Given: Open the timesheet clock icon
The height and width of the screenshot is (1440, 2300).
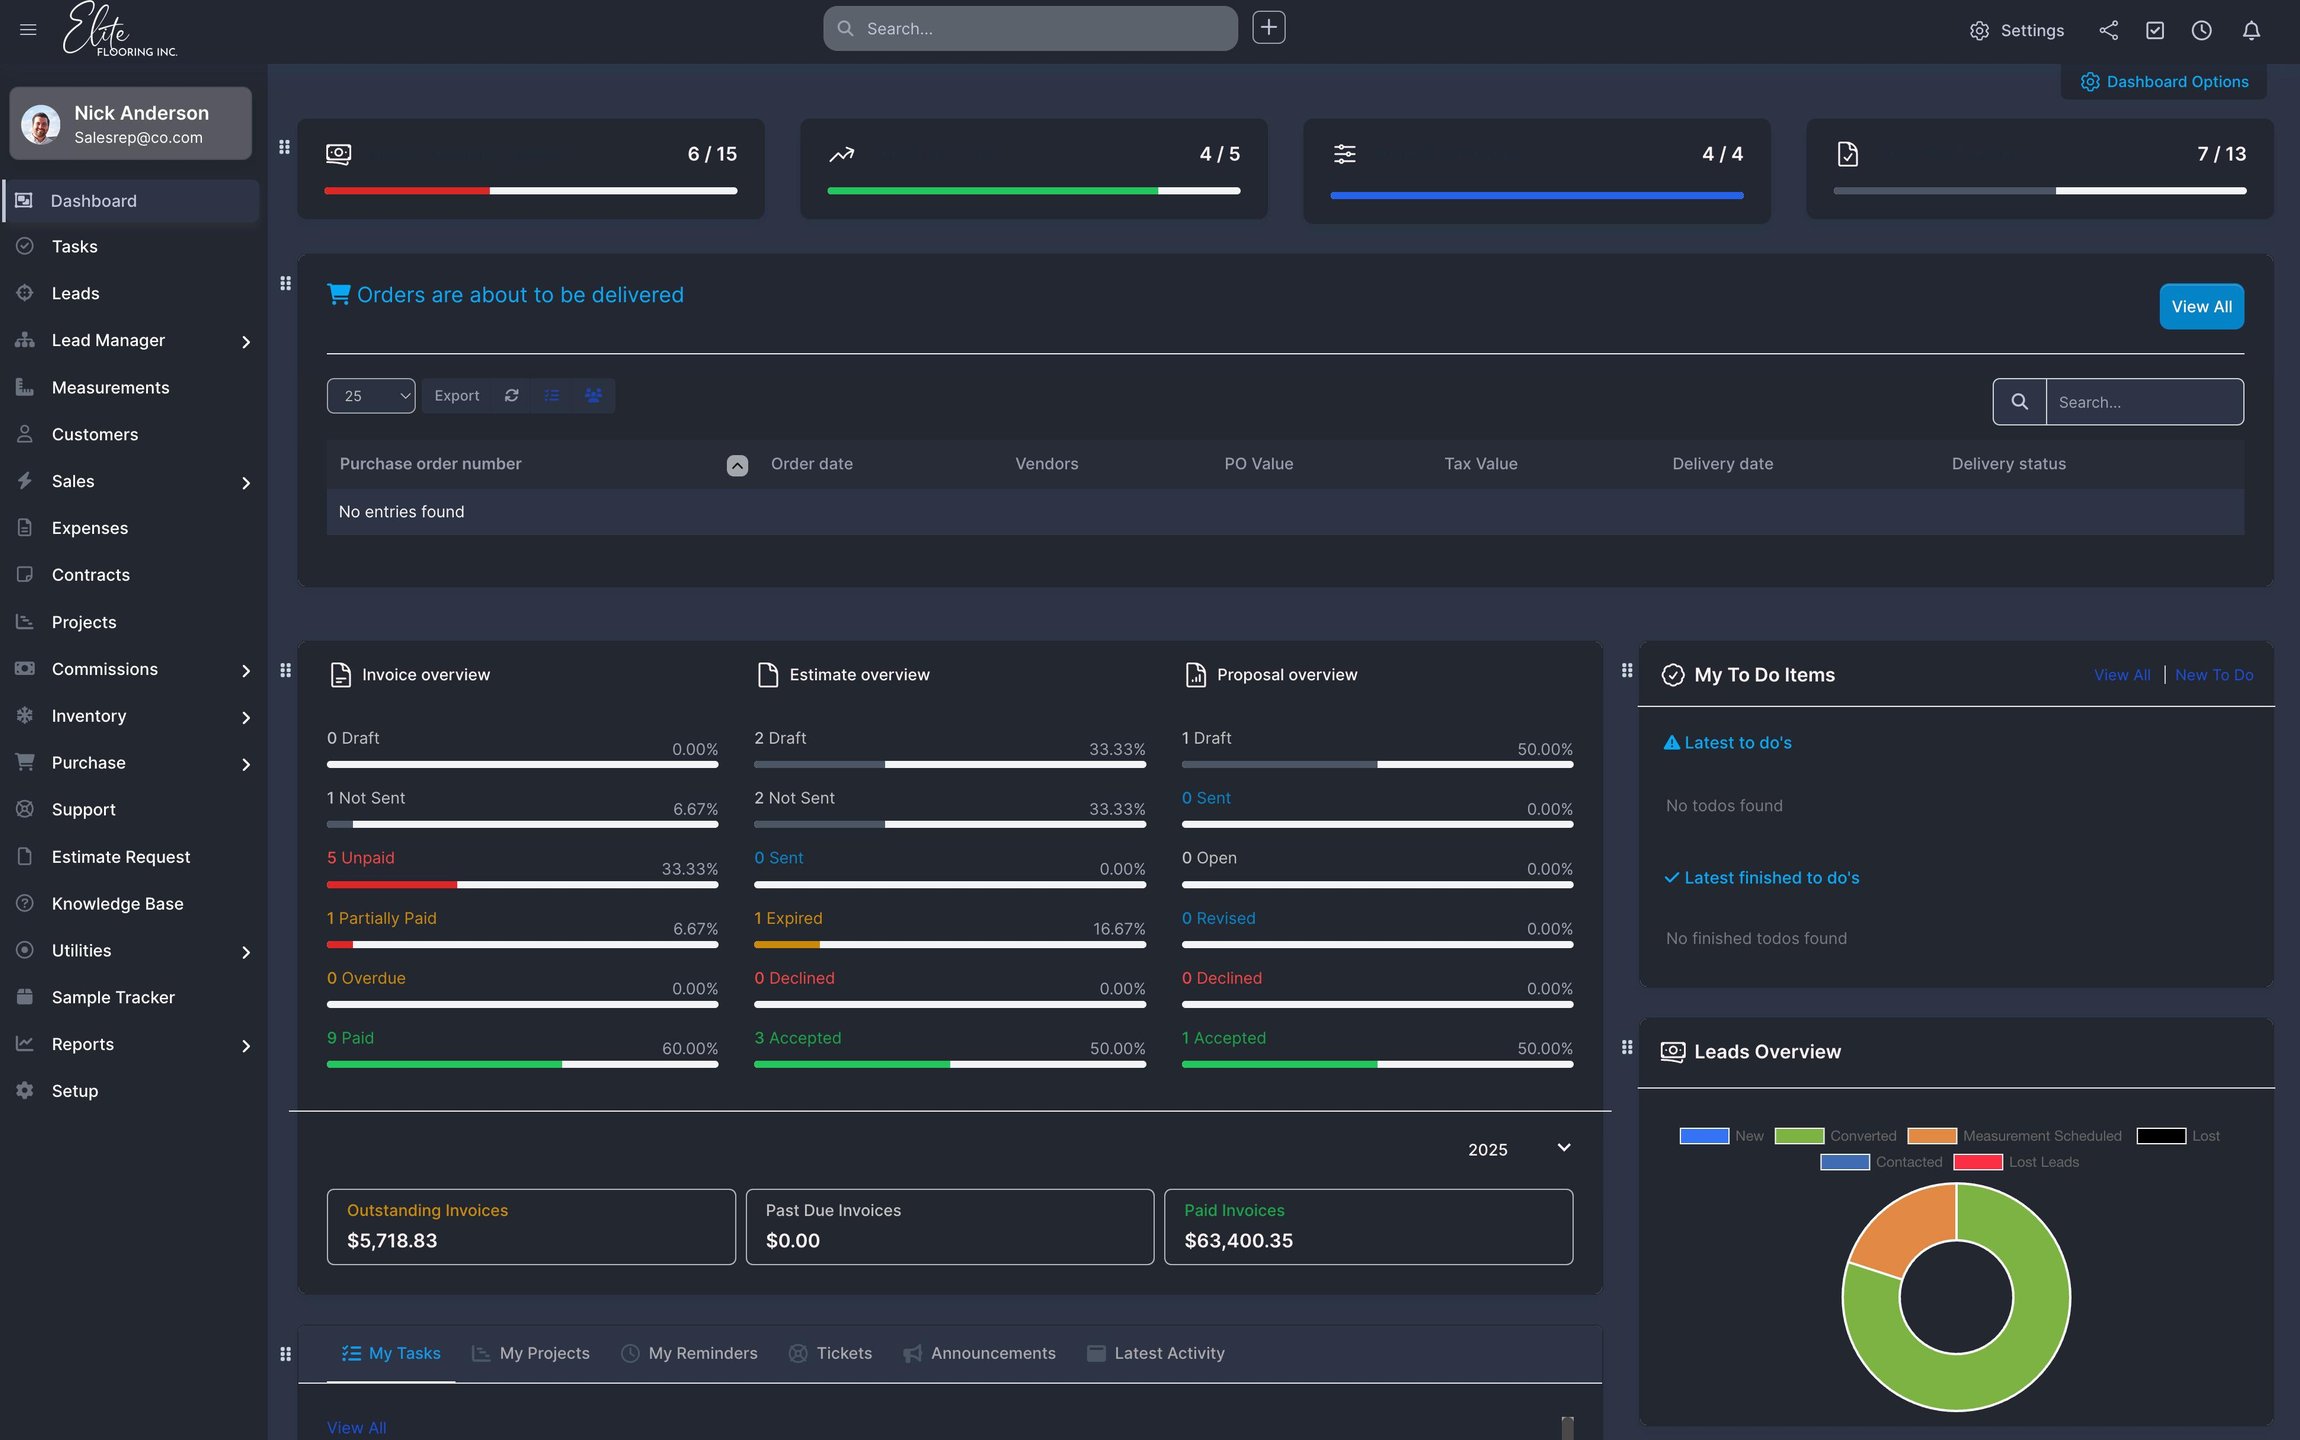Looking at the screenshot, I should (2201, 30).
